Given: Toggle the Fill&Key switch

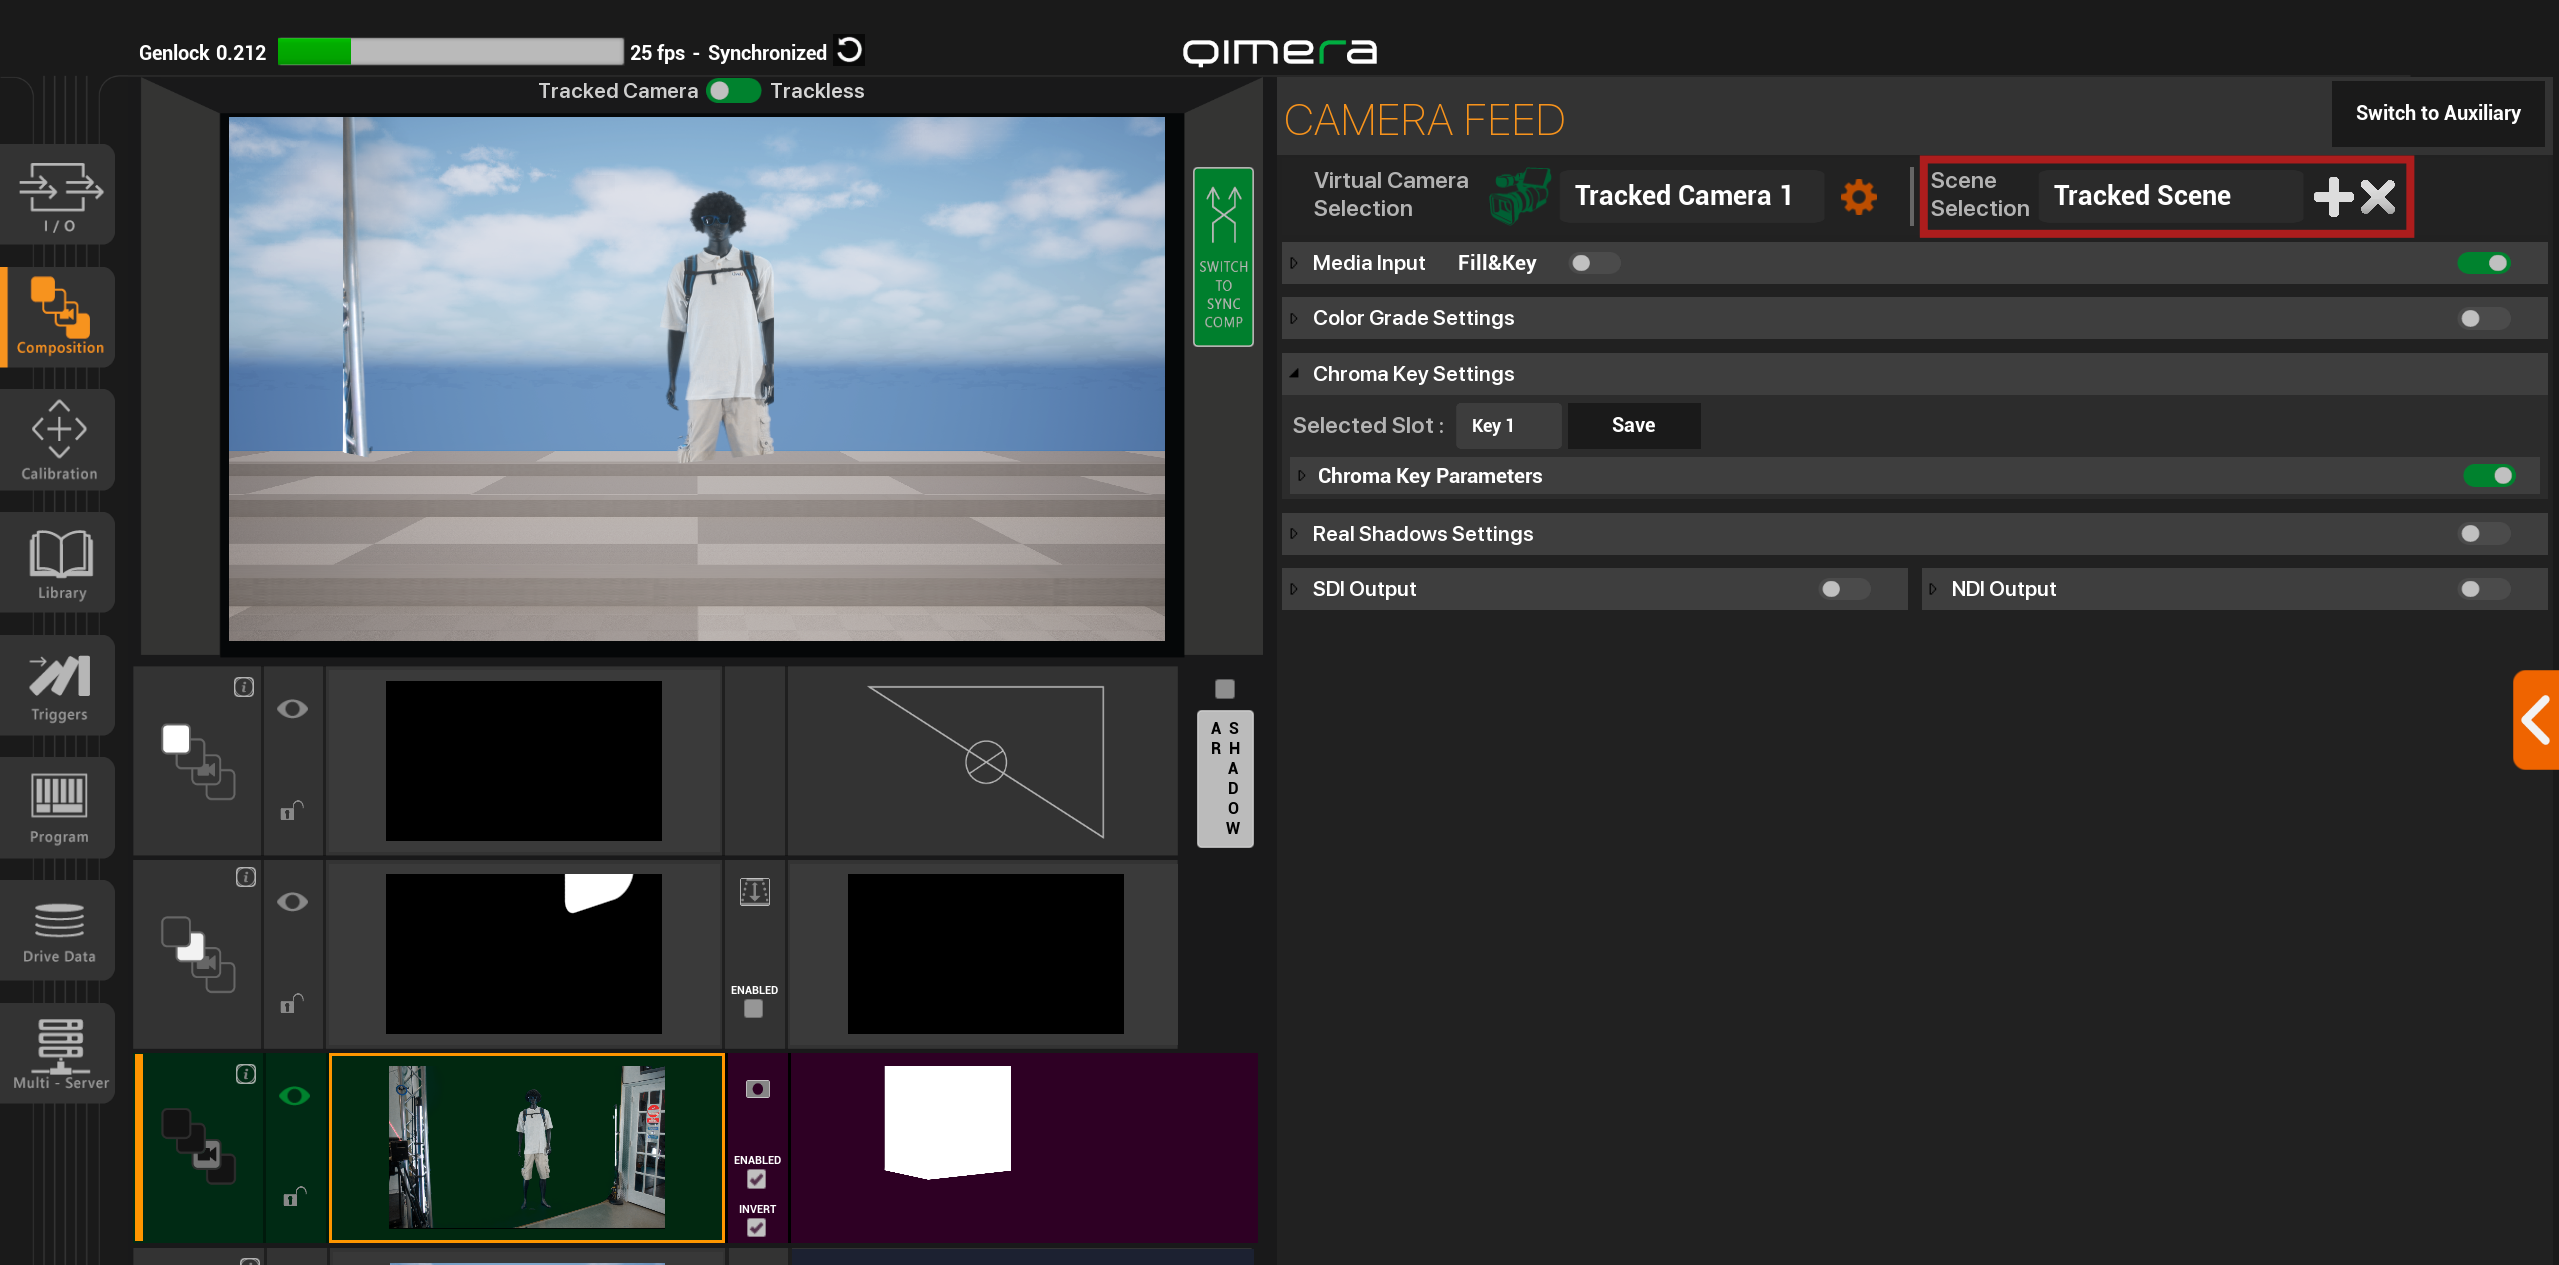Looking at the screenshot, I should [x=1594, y=263].
